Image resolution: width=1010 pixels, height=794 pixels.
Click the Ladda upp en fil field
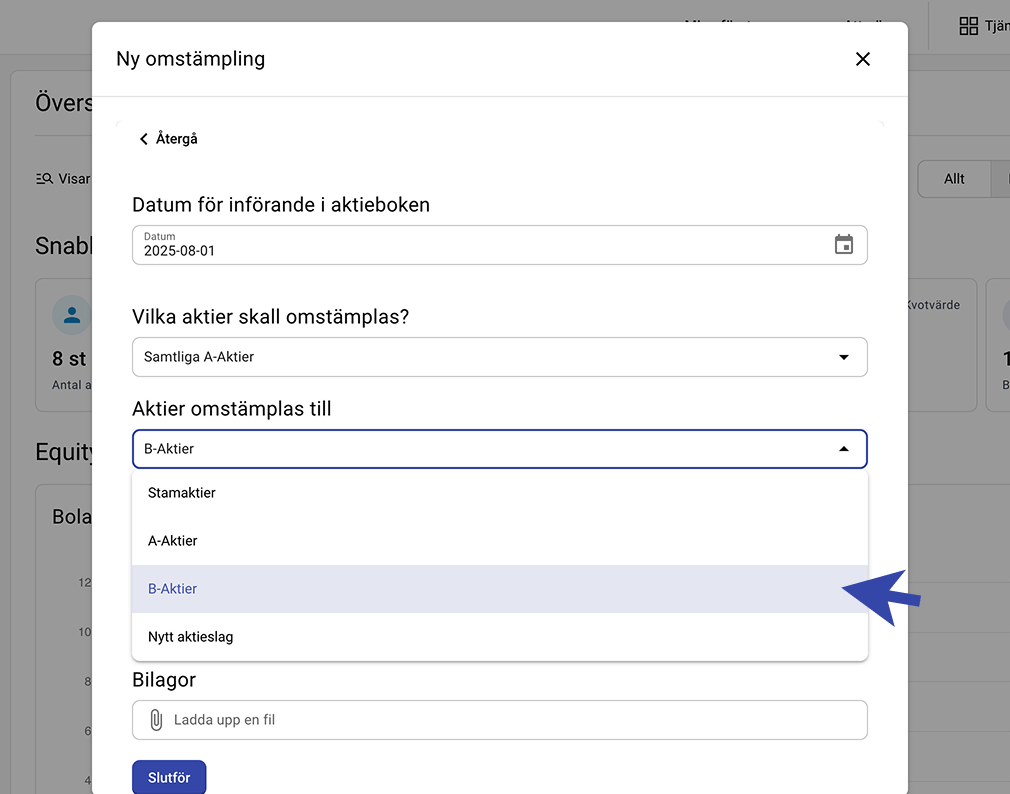tap(499, 720)
